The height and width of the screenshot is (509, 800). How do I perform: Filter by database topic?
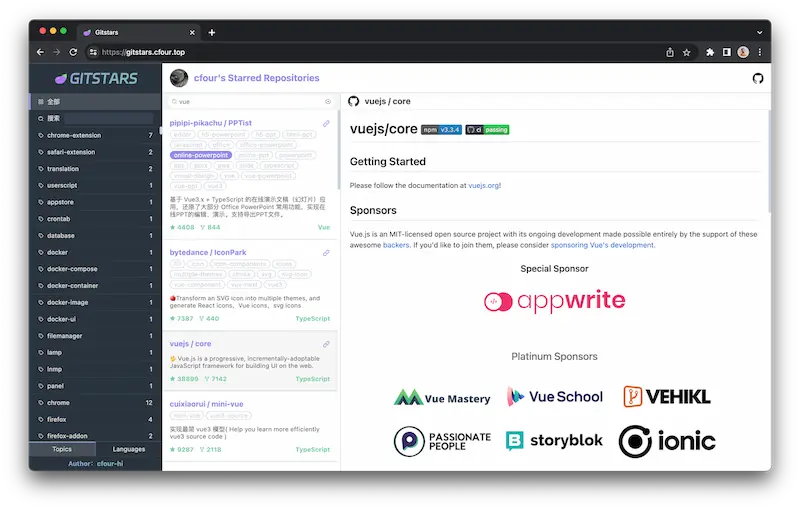tap(95, 236)
